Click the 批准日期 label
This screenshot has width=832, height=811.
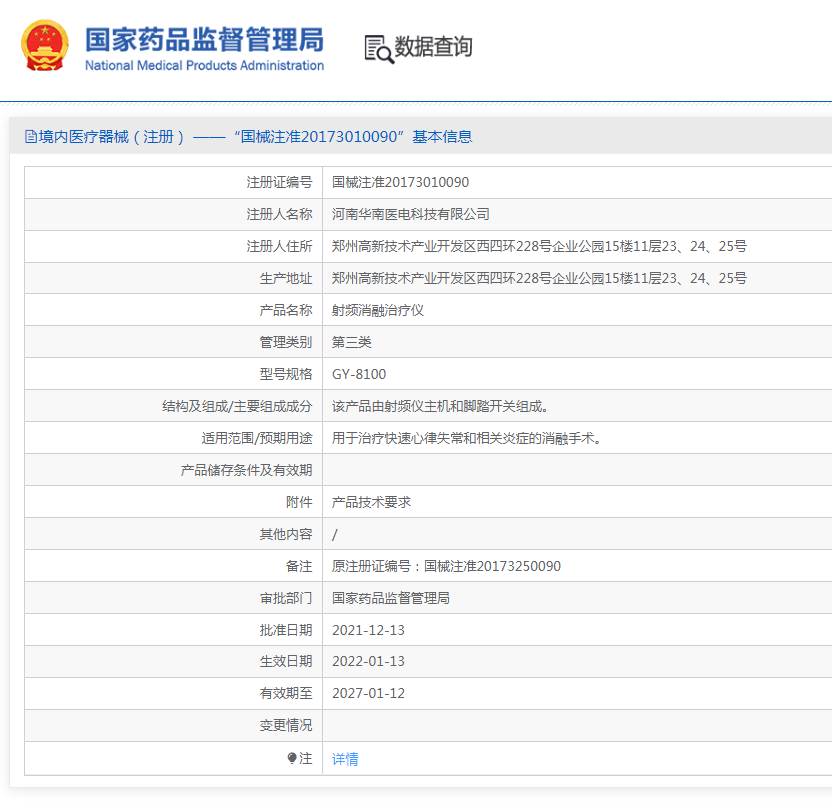coord(285,630)
